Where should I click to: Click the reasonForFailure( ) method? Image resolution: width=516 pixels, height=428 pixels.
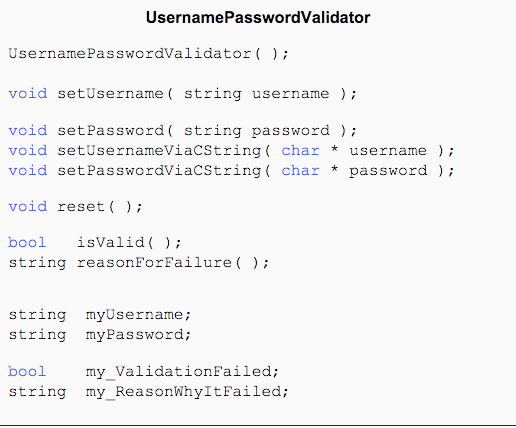click(x=173, y=263)
